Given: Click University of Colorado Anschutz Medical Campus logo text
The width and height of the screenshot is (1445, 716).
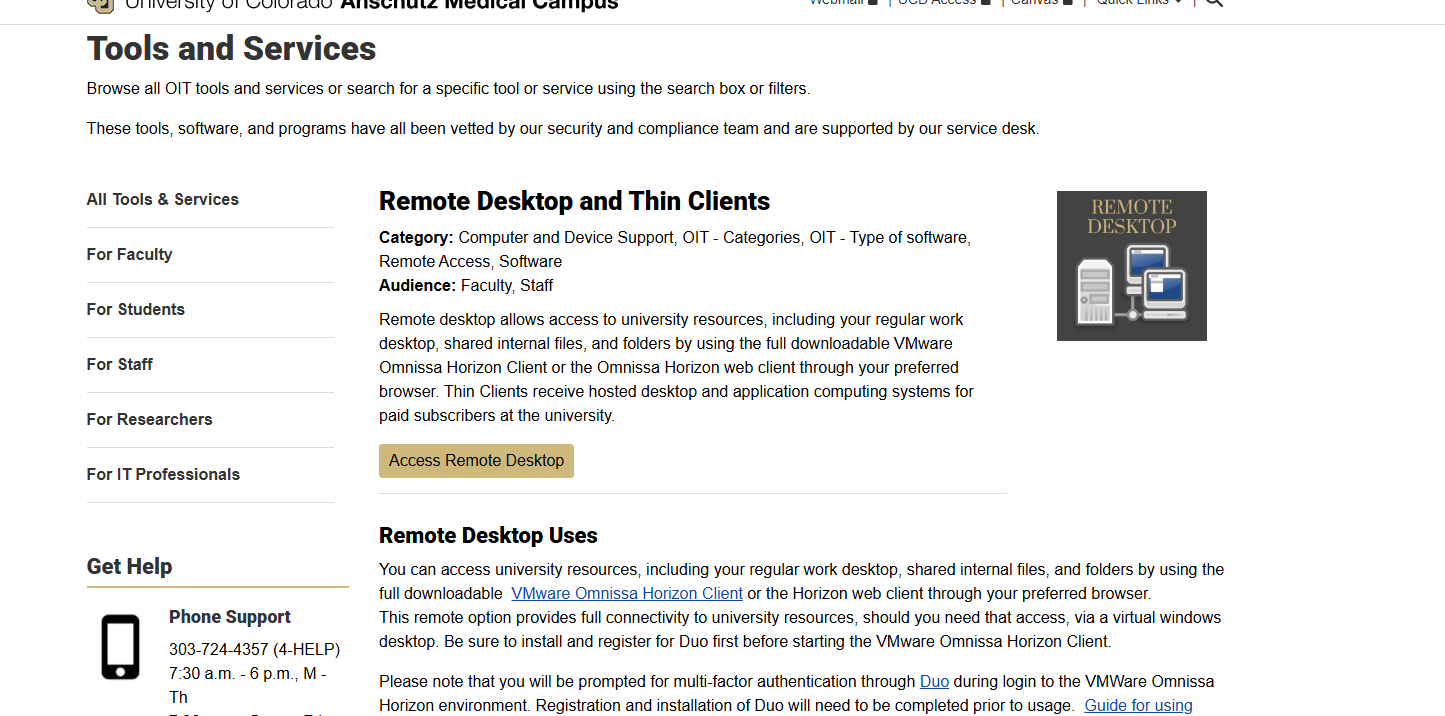Looking at the screenshot, I should [x=371, y=3].
